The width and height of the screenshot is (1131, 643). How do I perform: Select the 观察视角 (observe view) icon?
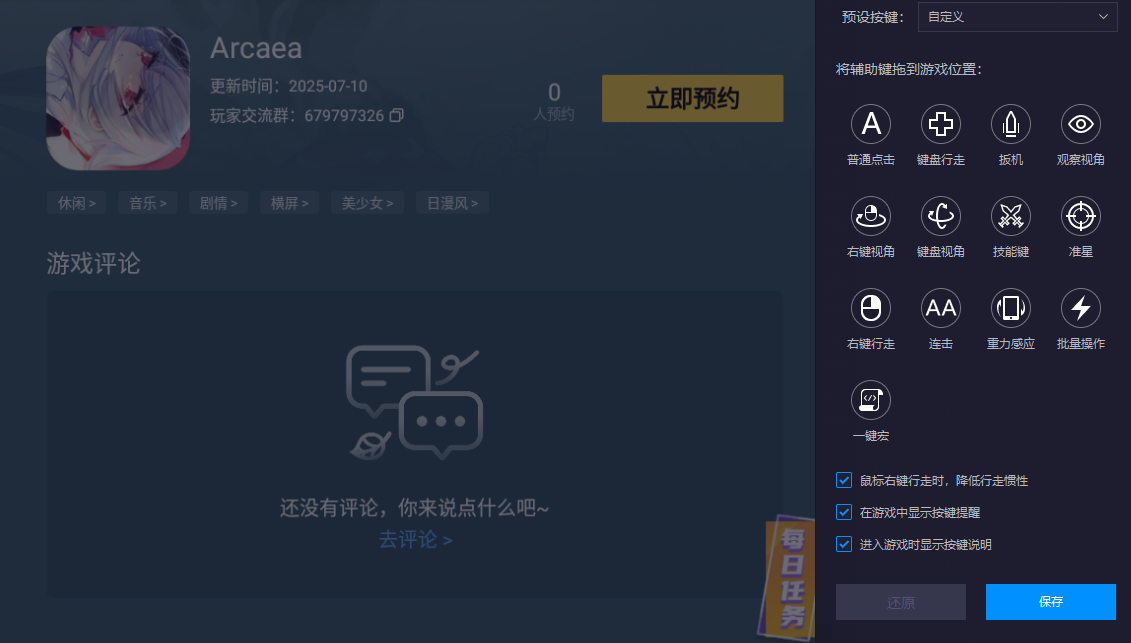1080,124
